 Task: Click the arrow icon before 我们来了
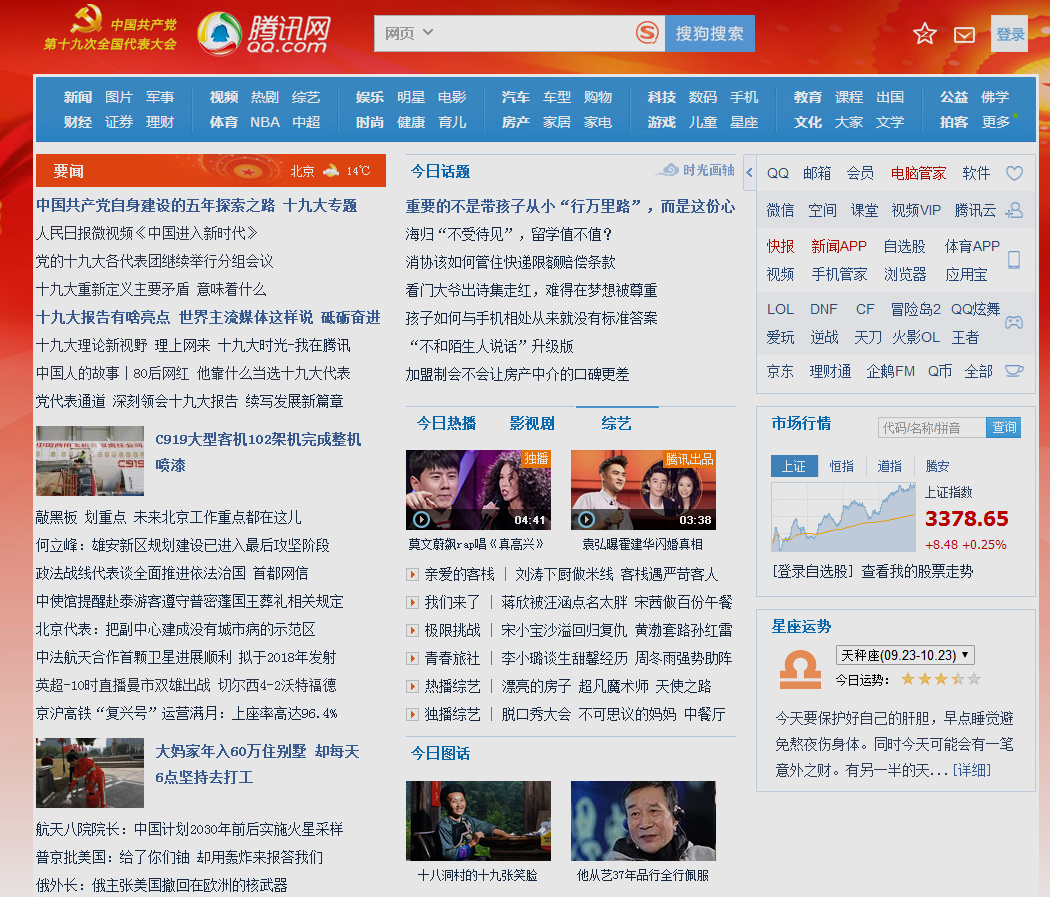click(412, 602)
